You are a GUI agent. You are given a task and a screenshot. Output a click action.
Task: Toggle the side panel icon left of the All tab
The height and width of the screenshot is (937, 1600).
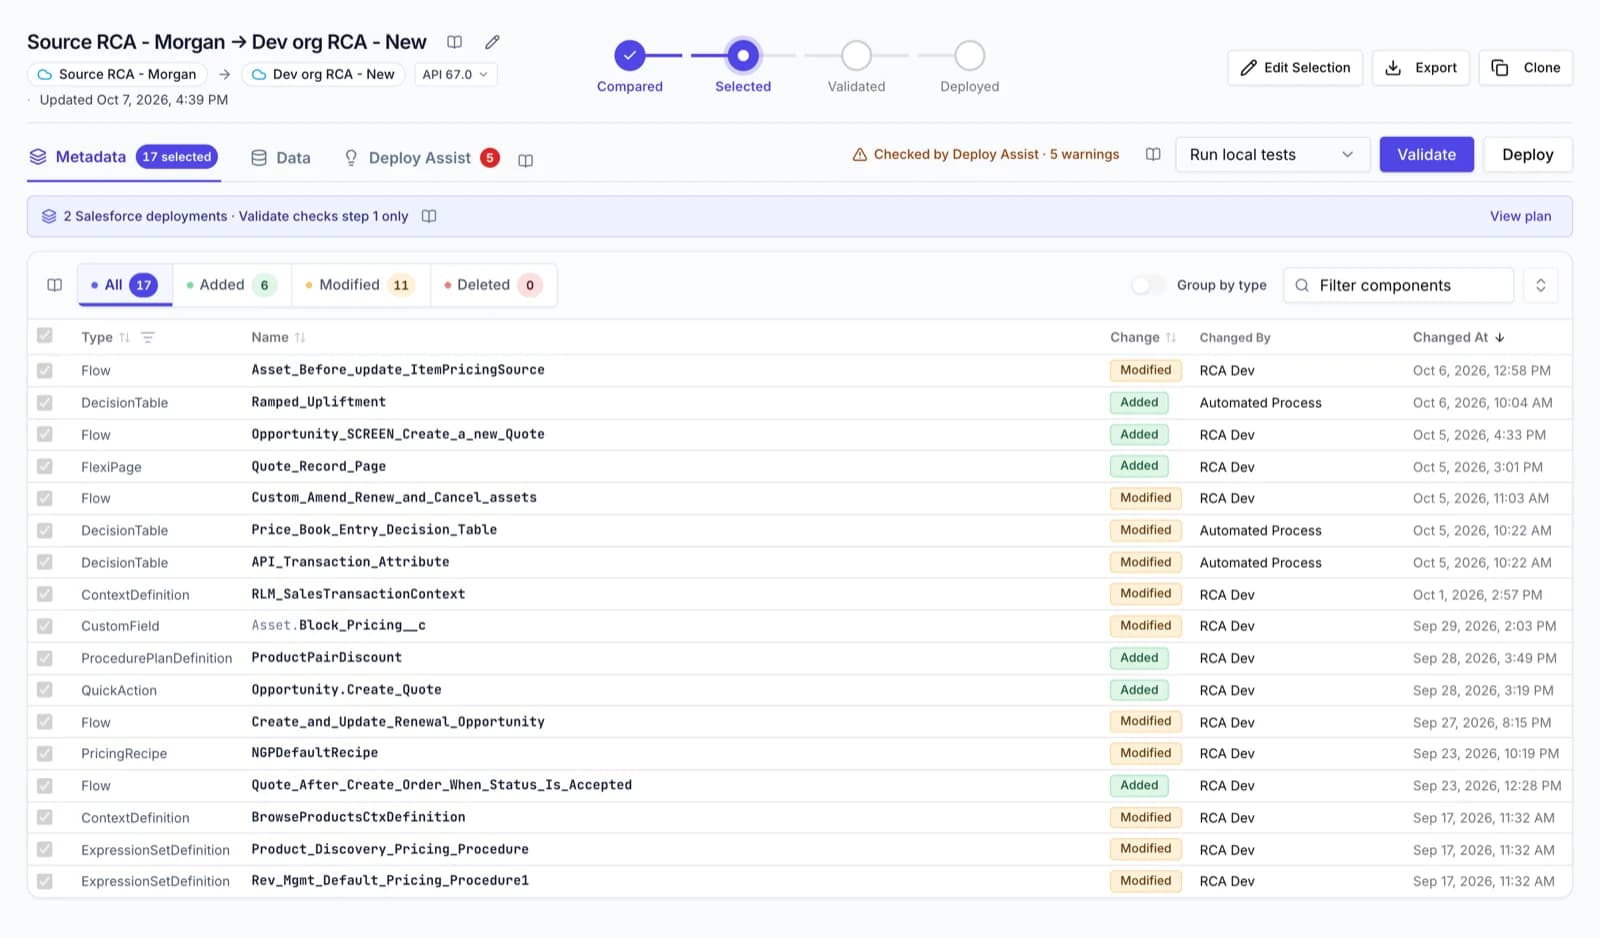coord(55,285)
